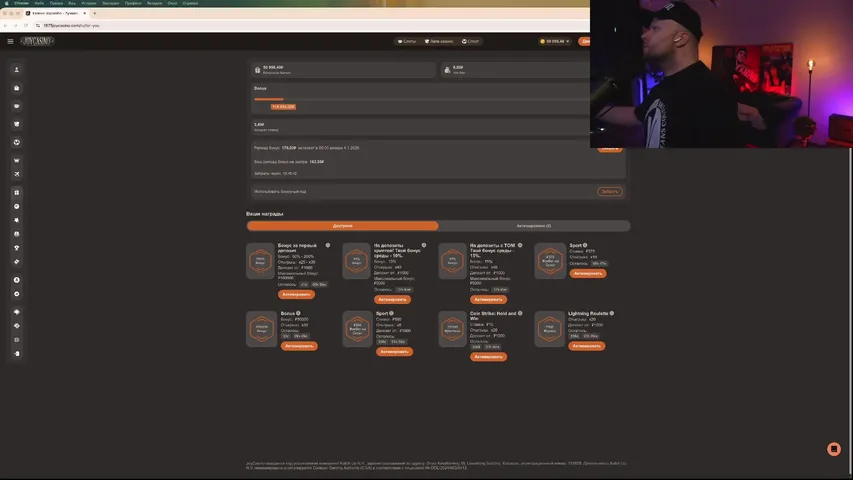Activate the Coin Strike: Hold and Win reward
Image resolution: width=853 pixels, height=480 pixels.
(488, 356)
